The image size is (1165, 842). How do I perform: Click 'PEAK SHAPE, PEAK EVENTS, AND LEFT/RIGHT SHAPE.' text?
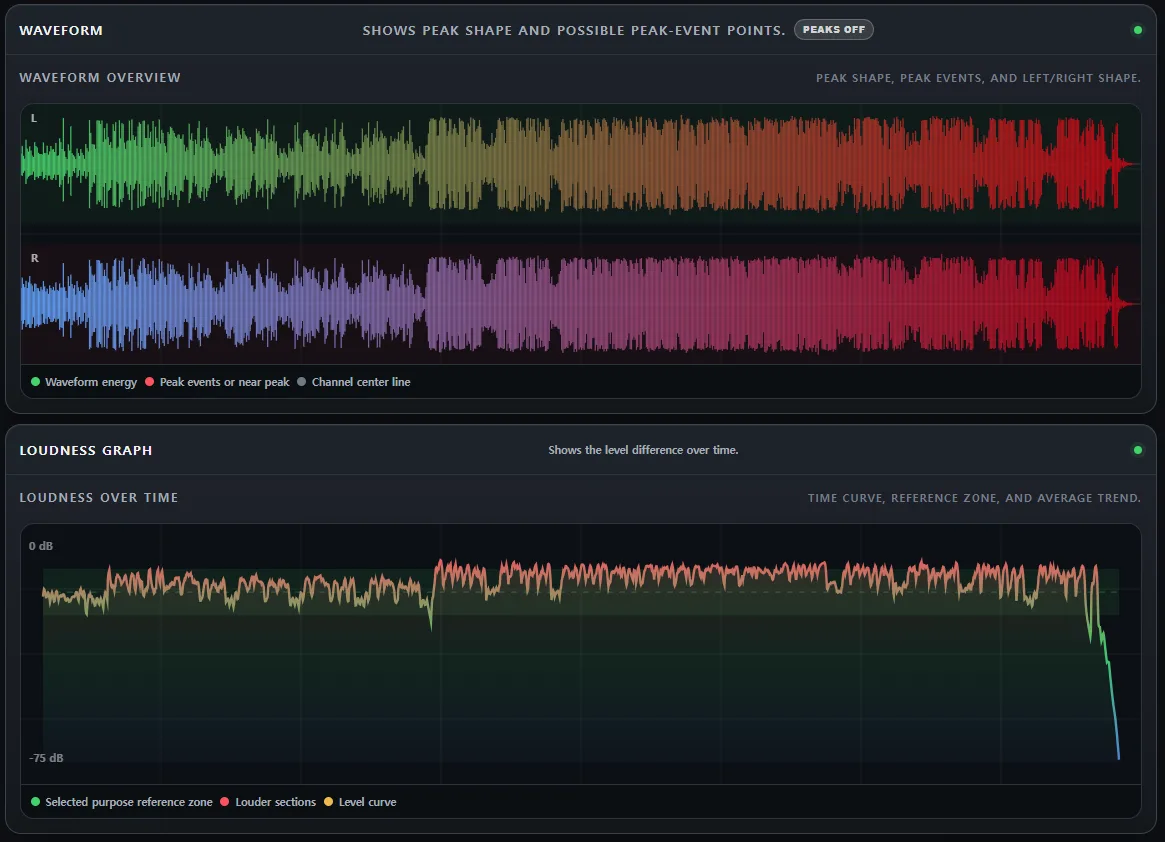tap(979, 78)
